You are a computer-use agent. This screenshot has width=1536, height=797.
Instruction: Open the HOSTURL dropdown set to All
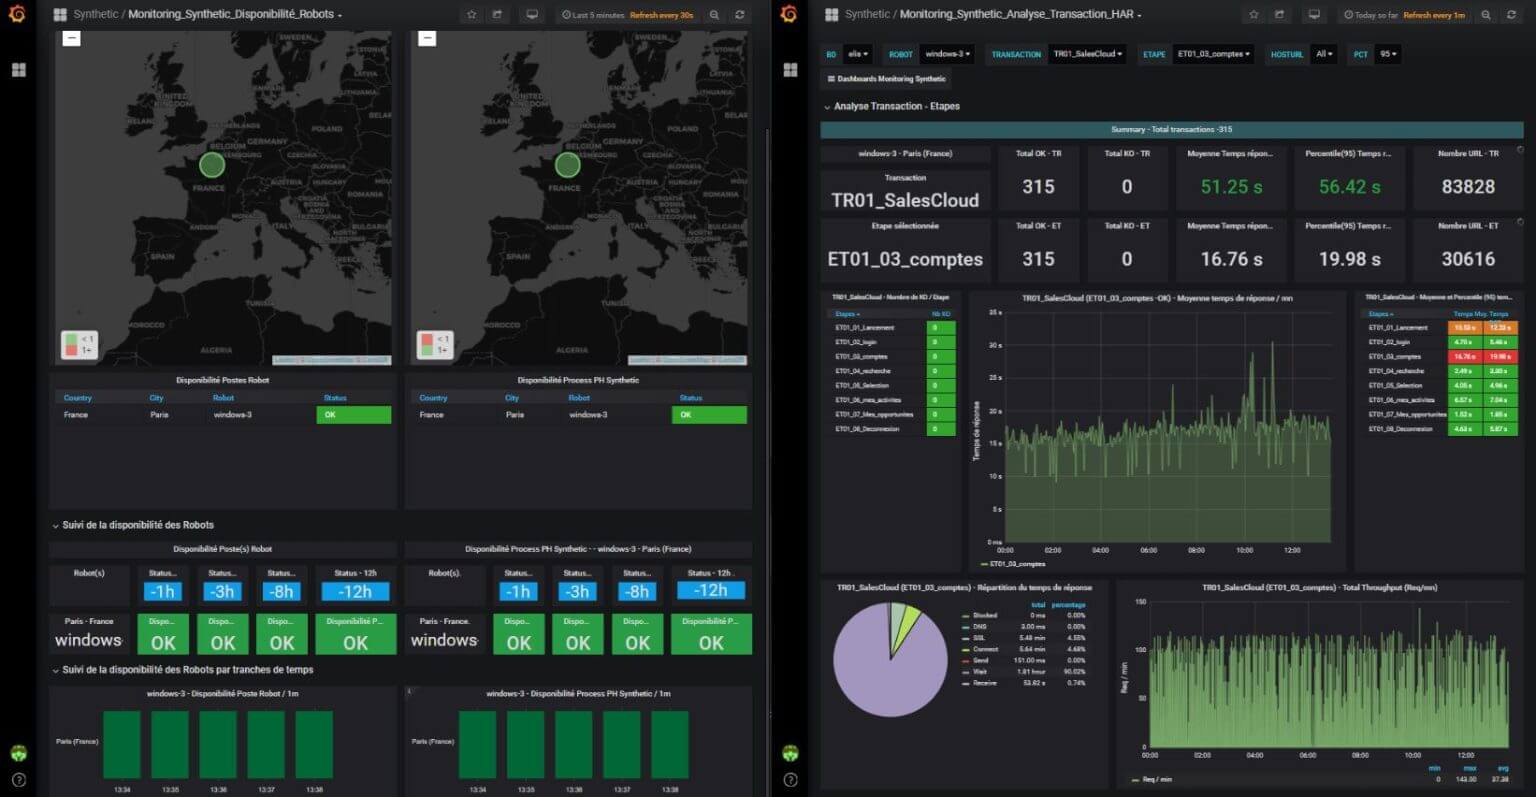1324,54
